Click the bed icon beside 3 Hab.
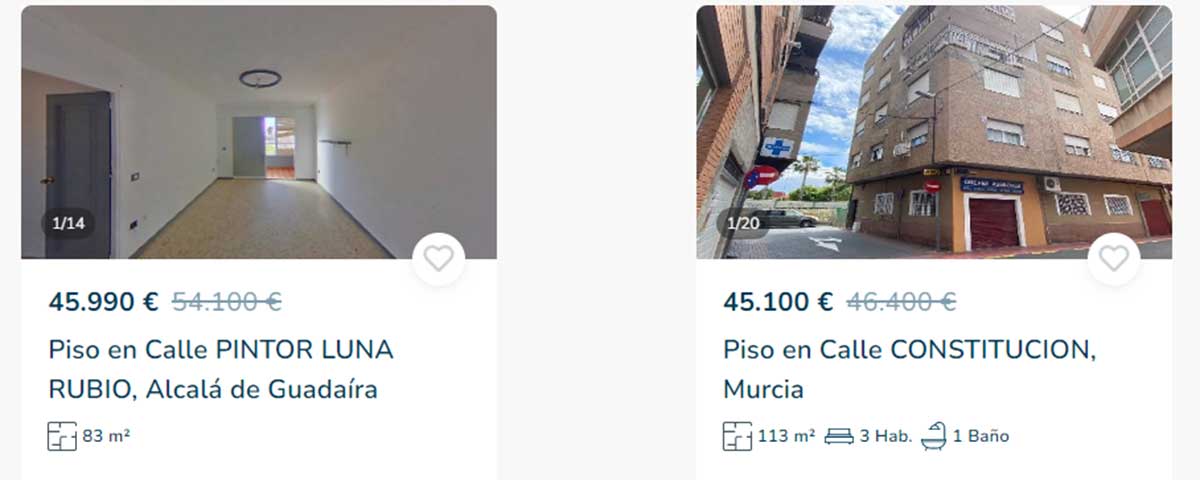This screenshot has height=480, width=1200. coord(839,436)
